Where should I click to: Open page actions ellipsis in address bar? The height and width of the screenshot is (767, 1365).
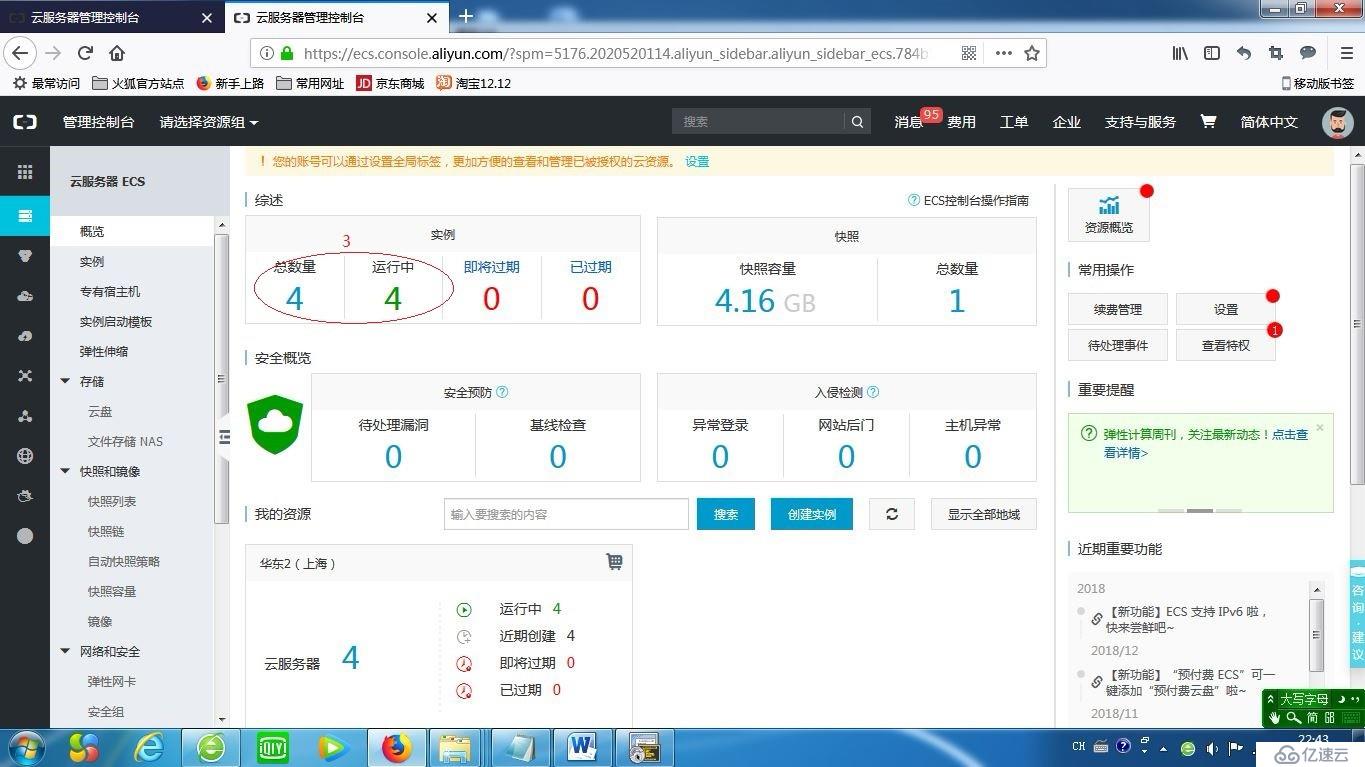click(1003, 53)
